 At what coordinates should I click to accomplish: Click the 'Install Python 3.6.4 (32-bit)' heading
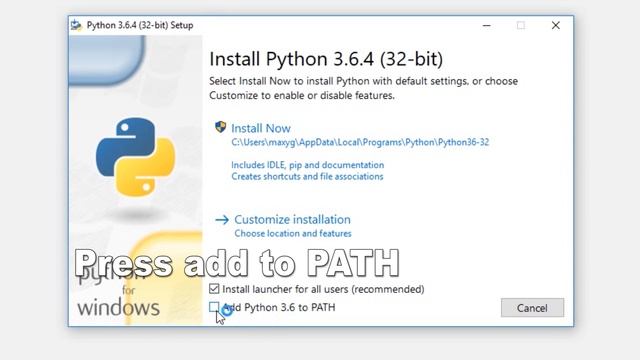click(326, 59)
